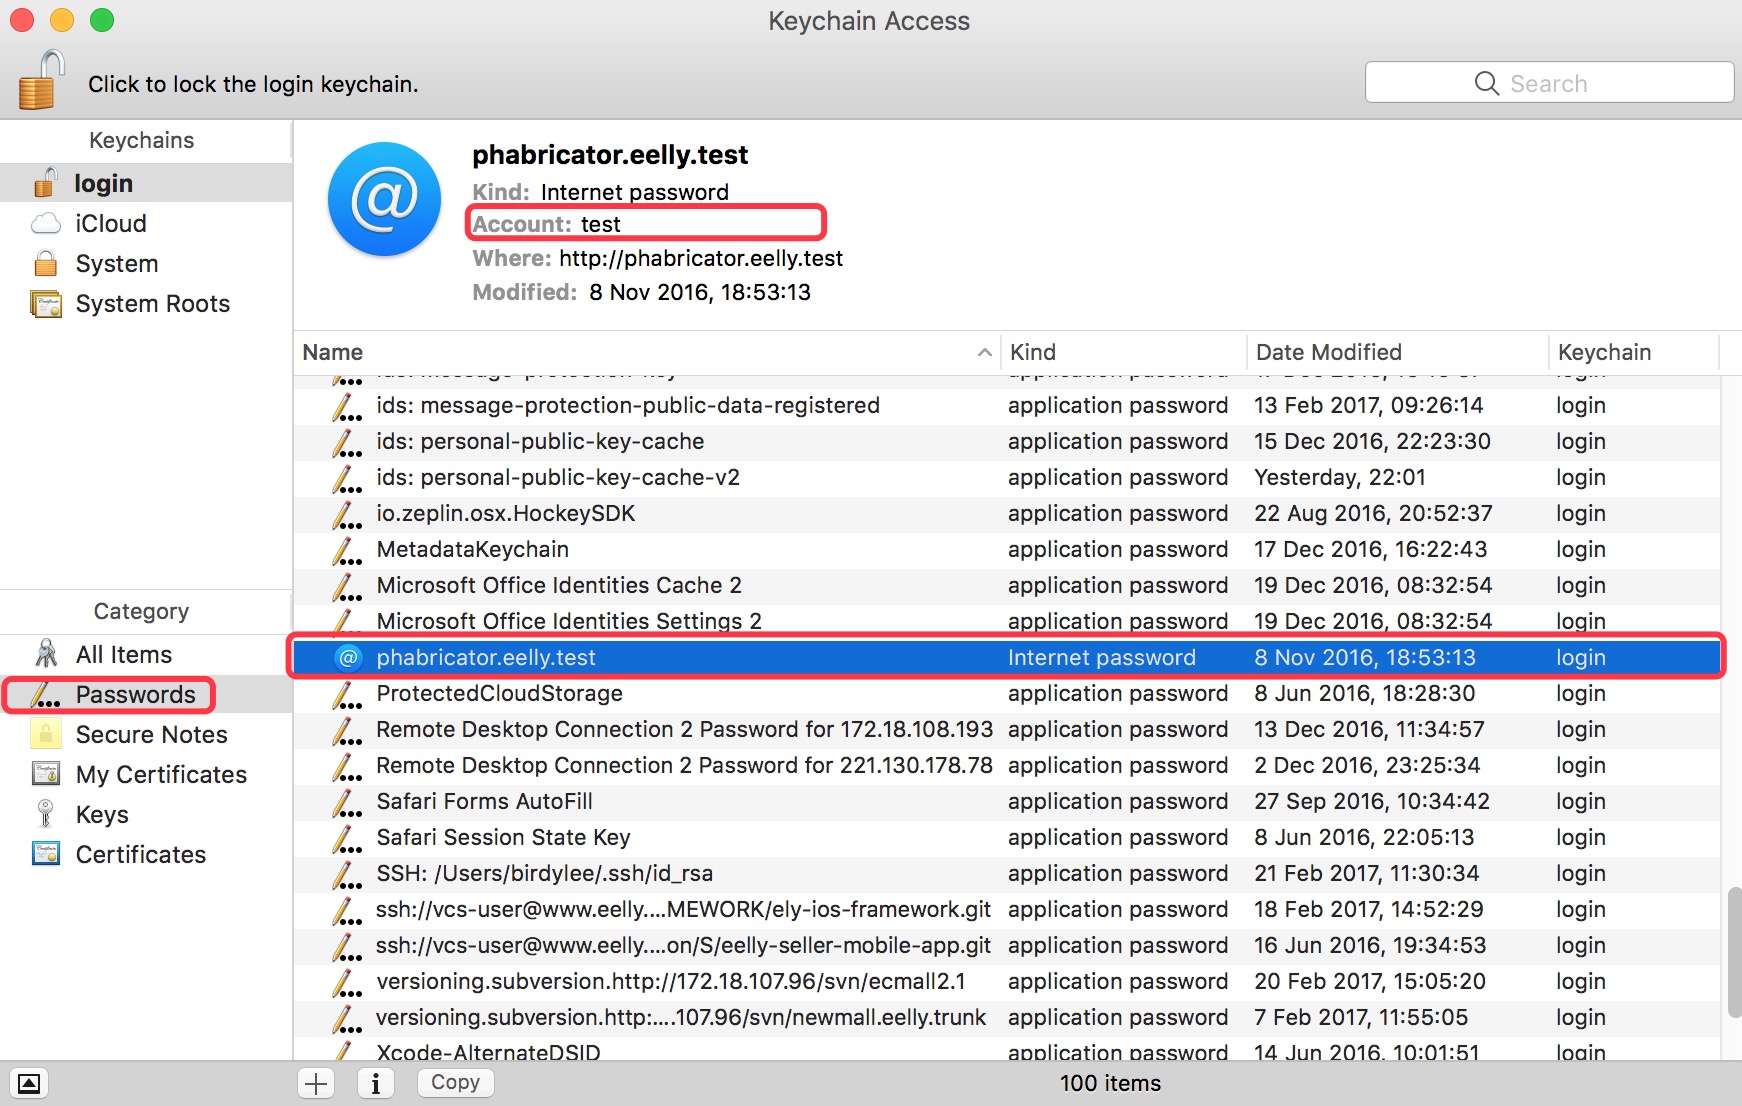Click the Keychain Access window title
This screenshot has width=1742, height=1106.
[x=869, y=21]
